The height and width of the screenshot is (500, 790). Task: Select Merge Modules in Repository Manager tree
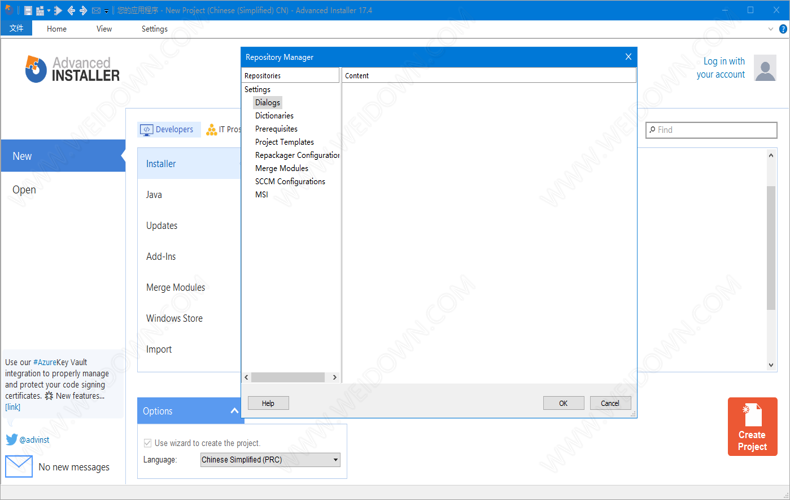click(x=281, y=168)
